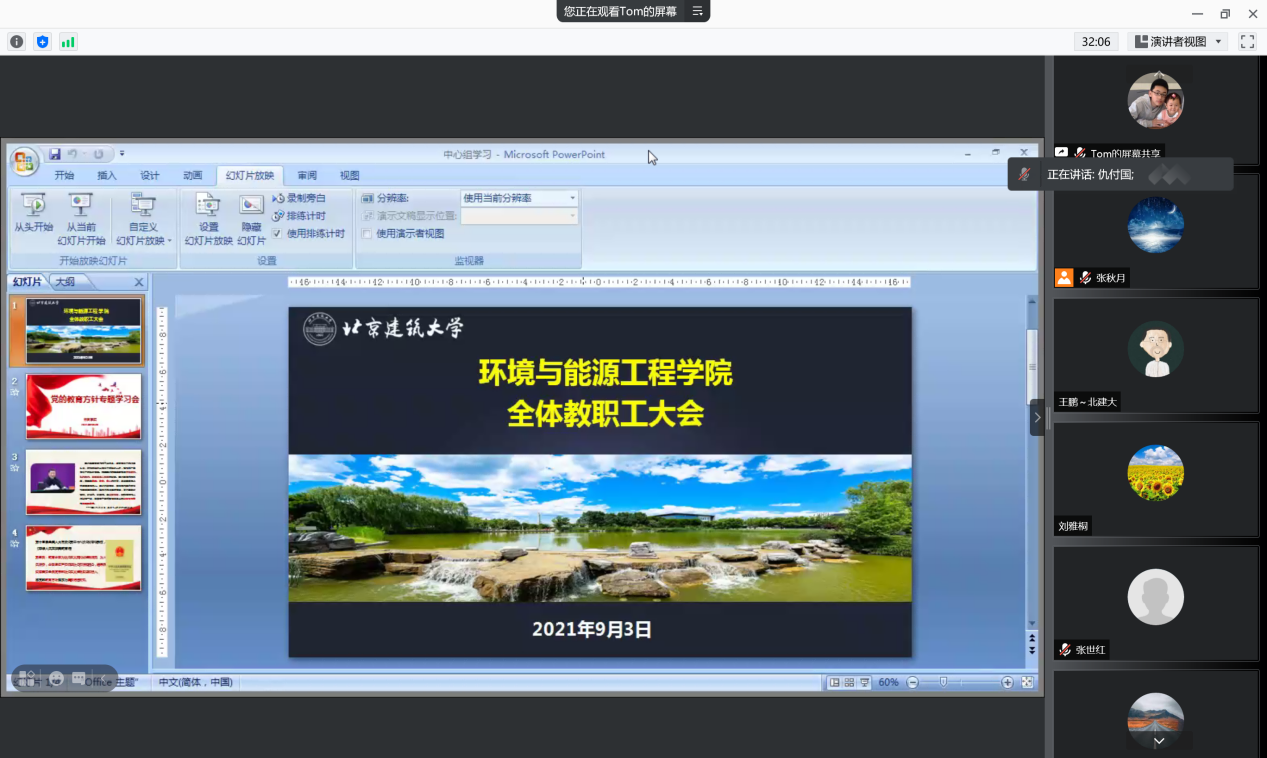The width and height of the screenshot is (1267, 758).
Task: Enable the 使用演示者视图 checkbox
Action: [367, 234]
